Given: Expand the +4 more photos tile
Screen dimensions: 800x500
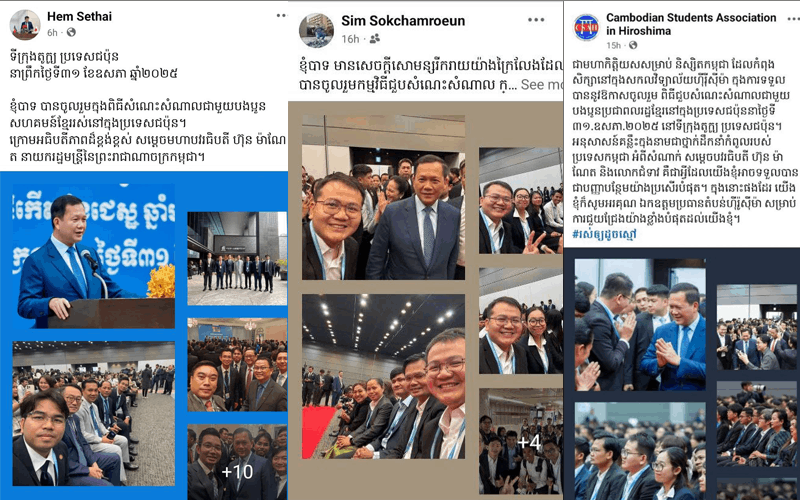Looking at the screenshot, I should tap(521, 440).
